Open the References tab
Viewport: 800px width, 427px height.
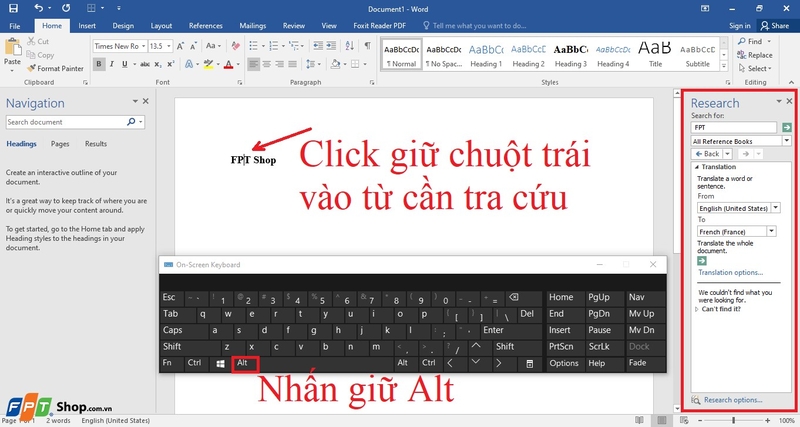point(206,26)
